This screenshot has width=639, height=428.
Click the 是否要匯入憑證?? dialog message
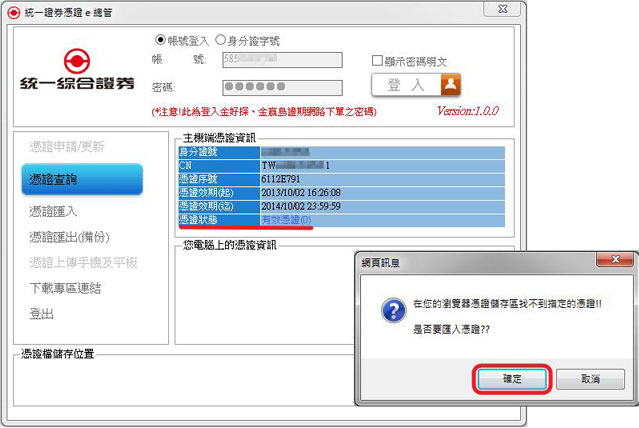point(451,329)
